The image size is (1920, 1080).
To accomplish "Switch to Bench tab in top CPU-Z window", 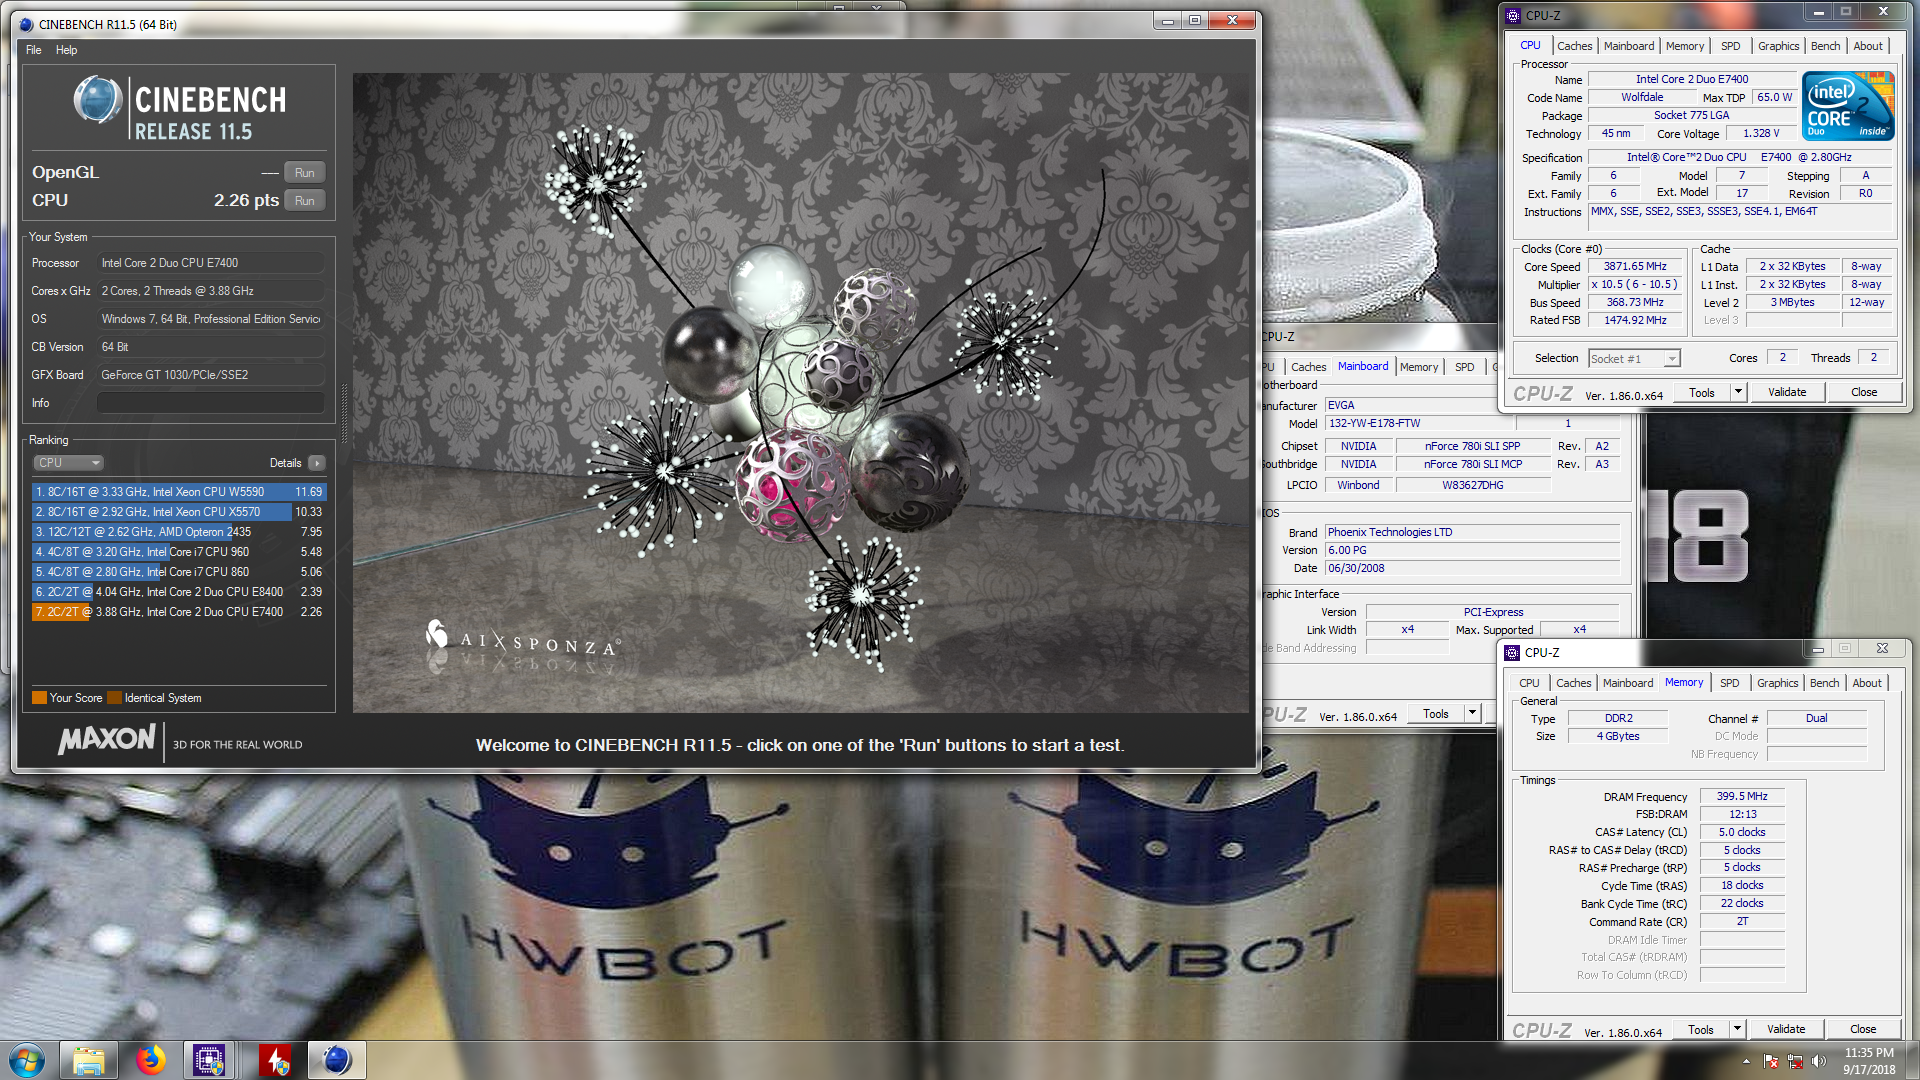I will coord(1826,46).
